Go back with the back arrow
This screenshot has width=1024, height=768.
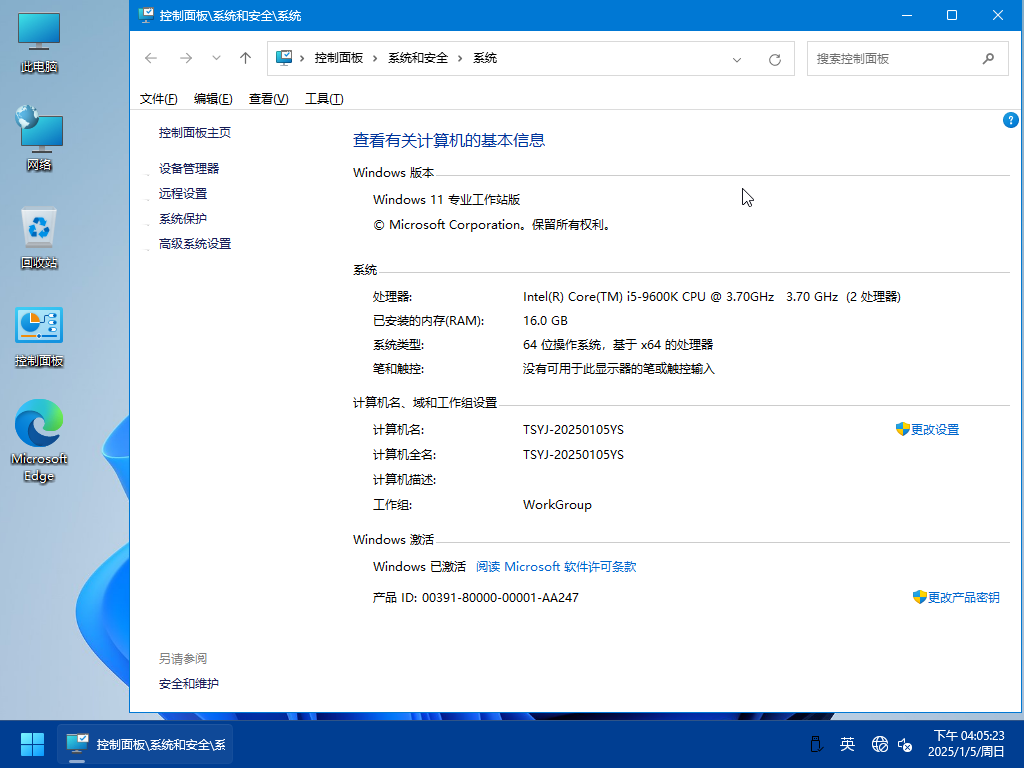(151, 58)
